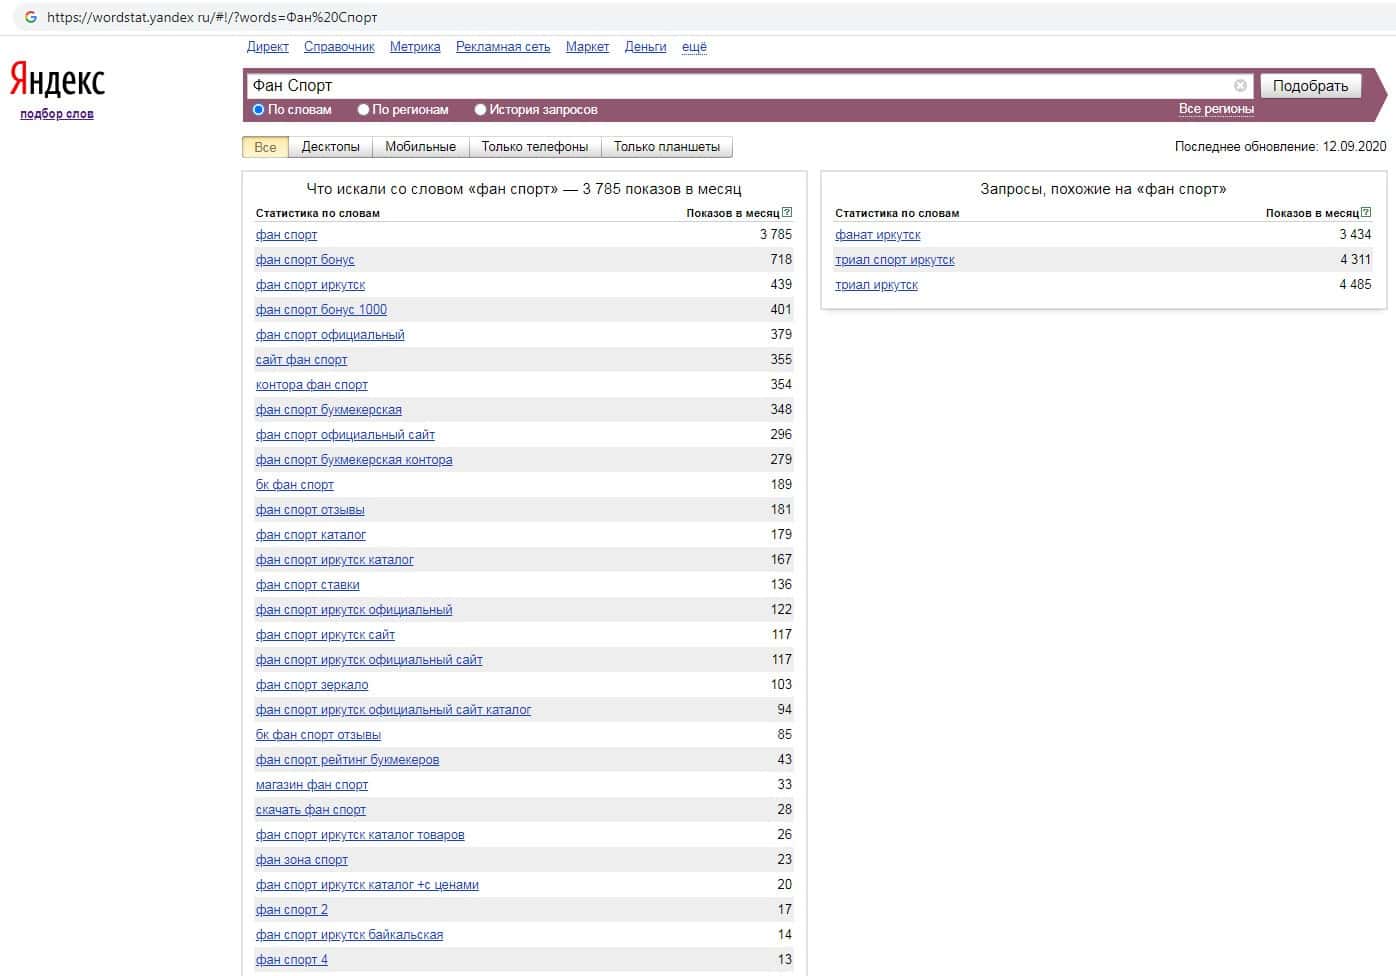
Task: Select 'История запросов' radio button
Action: [480, 110]
